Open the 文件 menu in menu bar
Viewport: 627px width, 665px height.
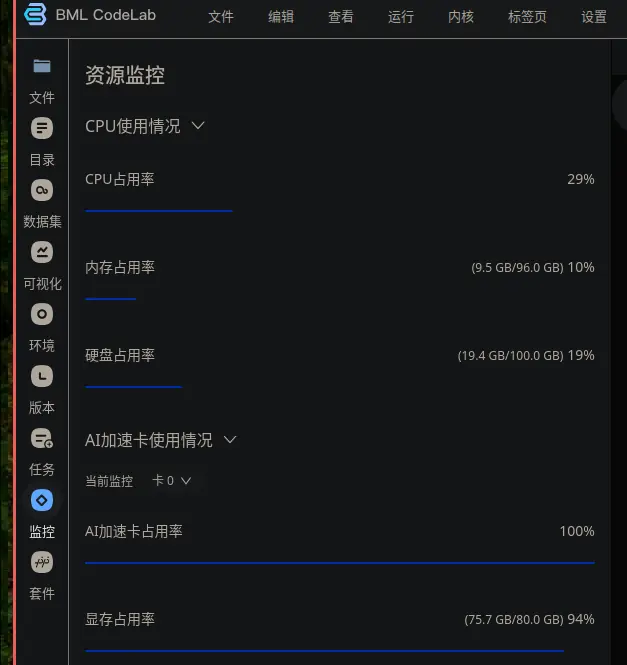(221, 17)
